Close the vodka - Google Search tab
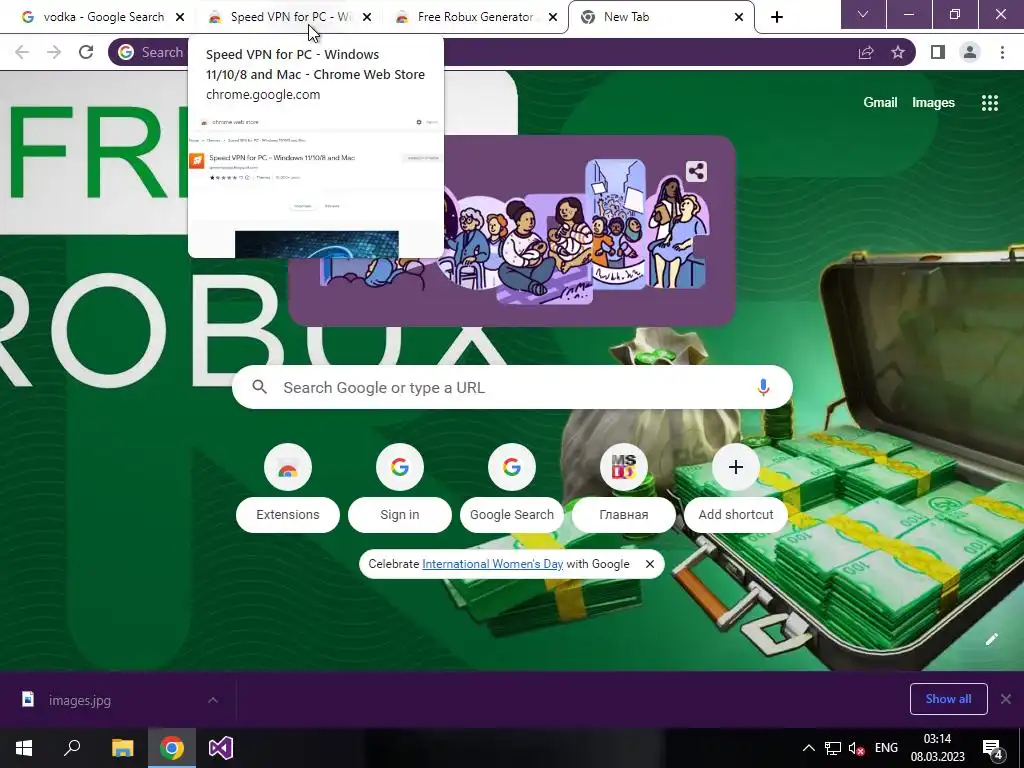The image size is (1024, 768). click(180, 17)
